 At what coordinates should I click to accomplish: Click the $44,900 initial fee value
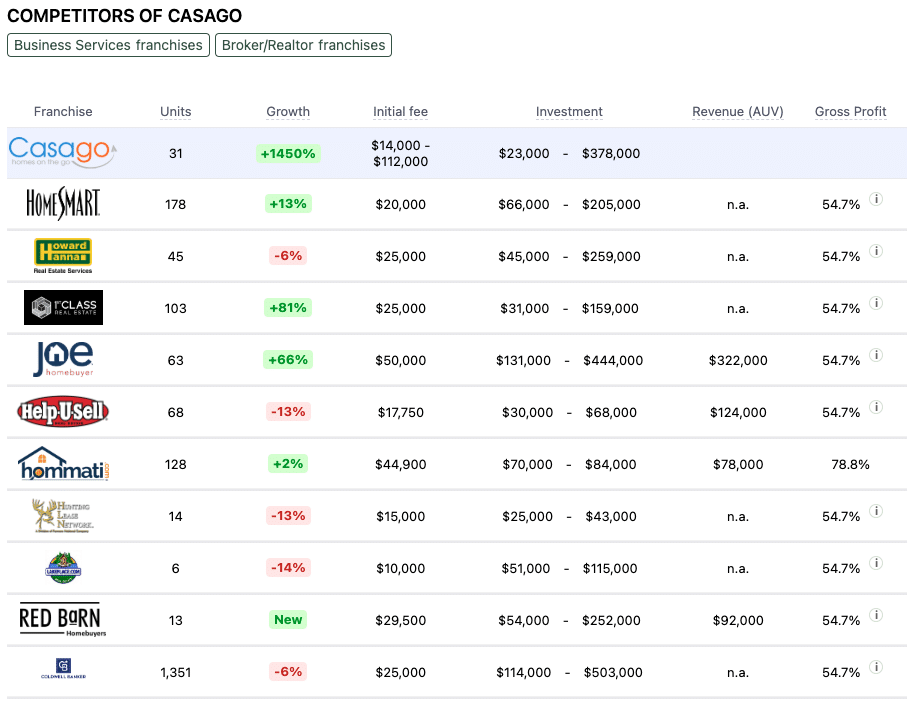(x=400, y=464)
